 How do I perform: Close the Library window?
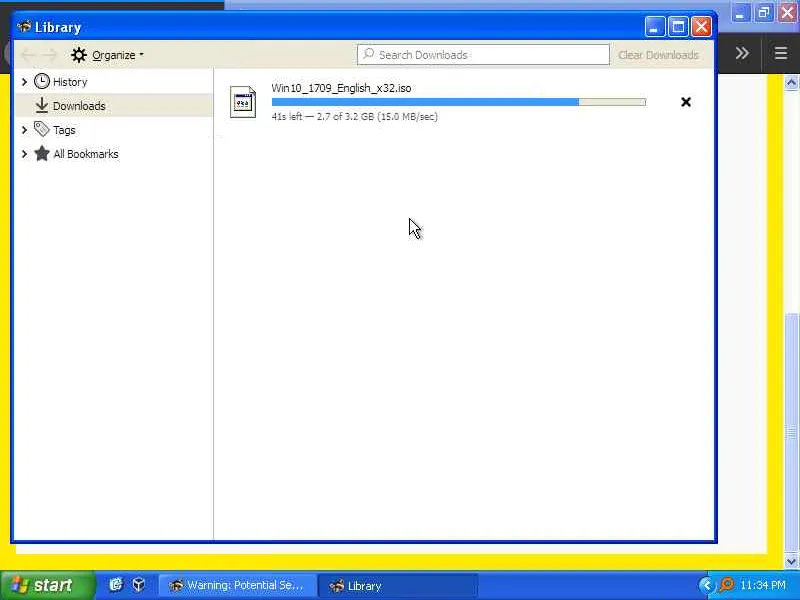click(702, 27)
